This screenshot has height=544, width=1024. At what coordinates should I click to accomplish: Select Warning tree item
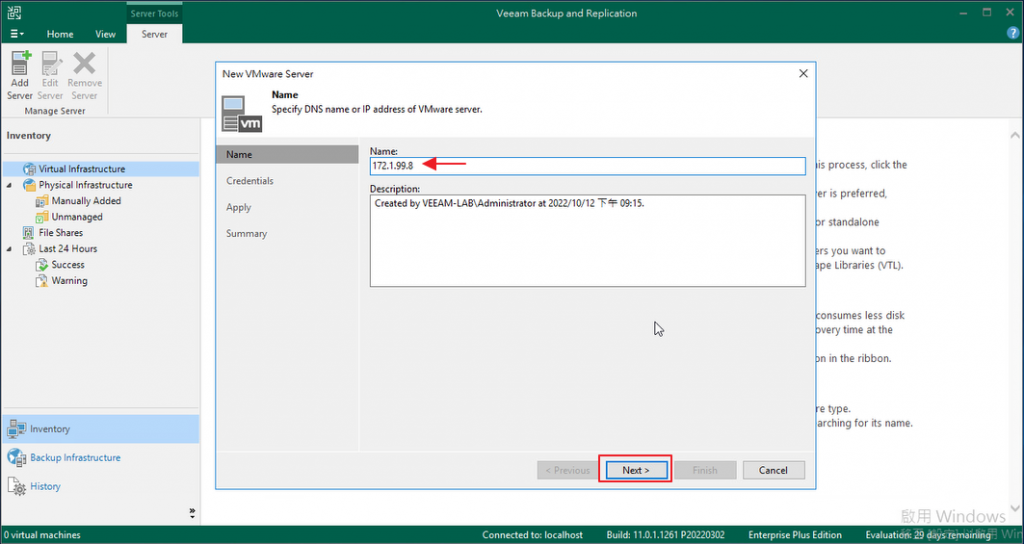[x=69, y=281]
